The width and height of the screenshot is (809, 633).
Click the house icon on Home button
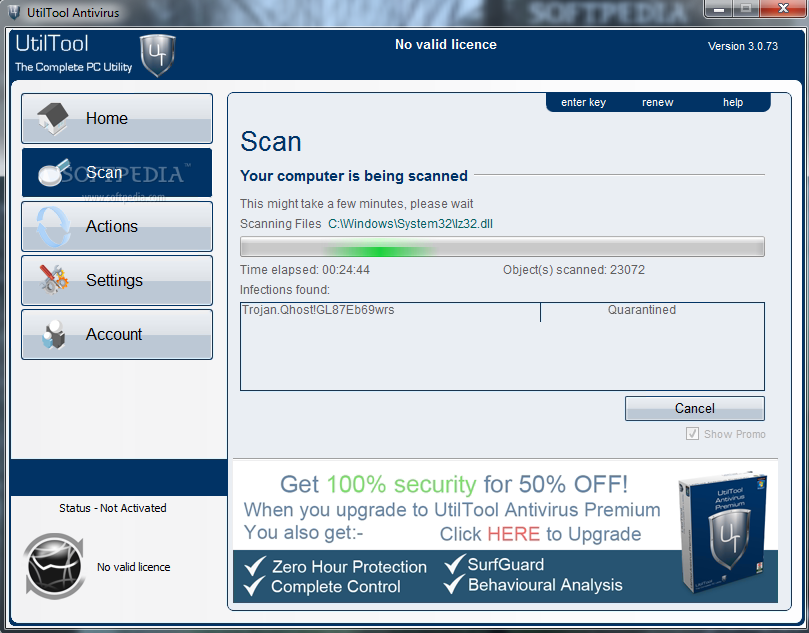(53, 118)
